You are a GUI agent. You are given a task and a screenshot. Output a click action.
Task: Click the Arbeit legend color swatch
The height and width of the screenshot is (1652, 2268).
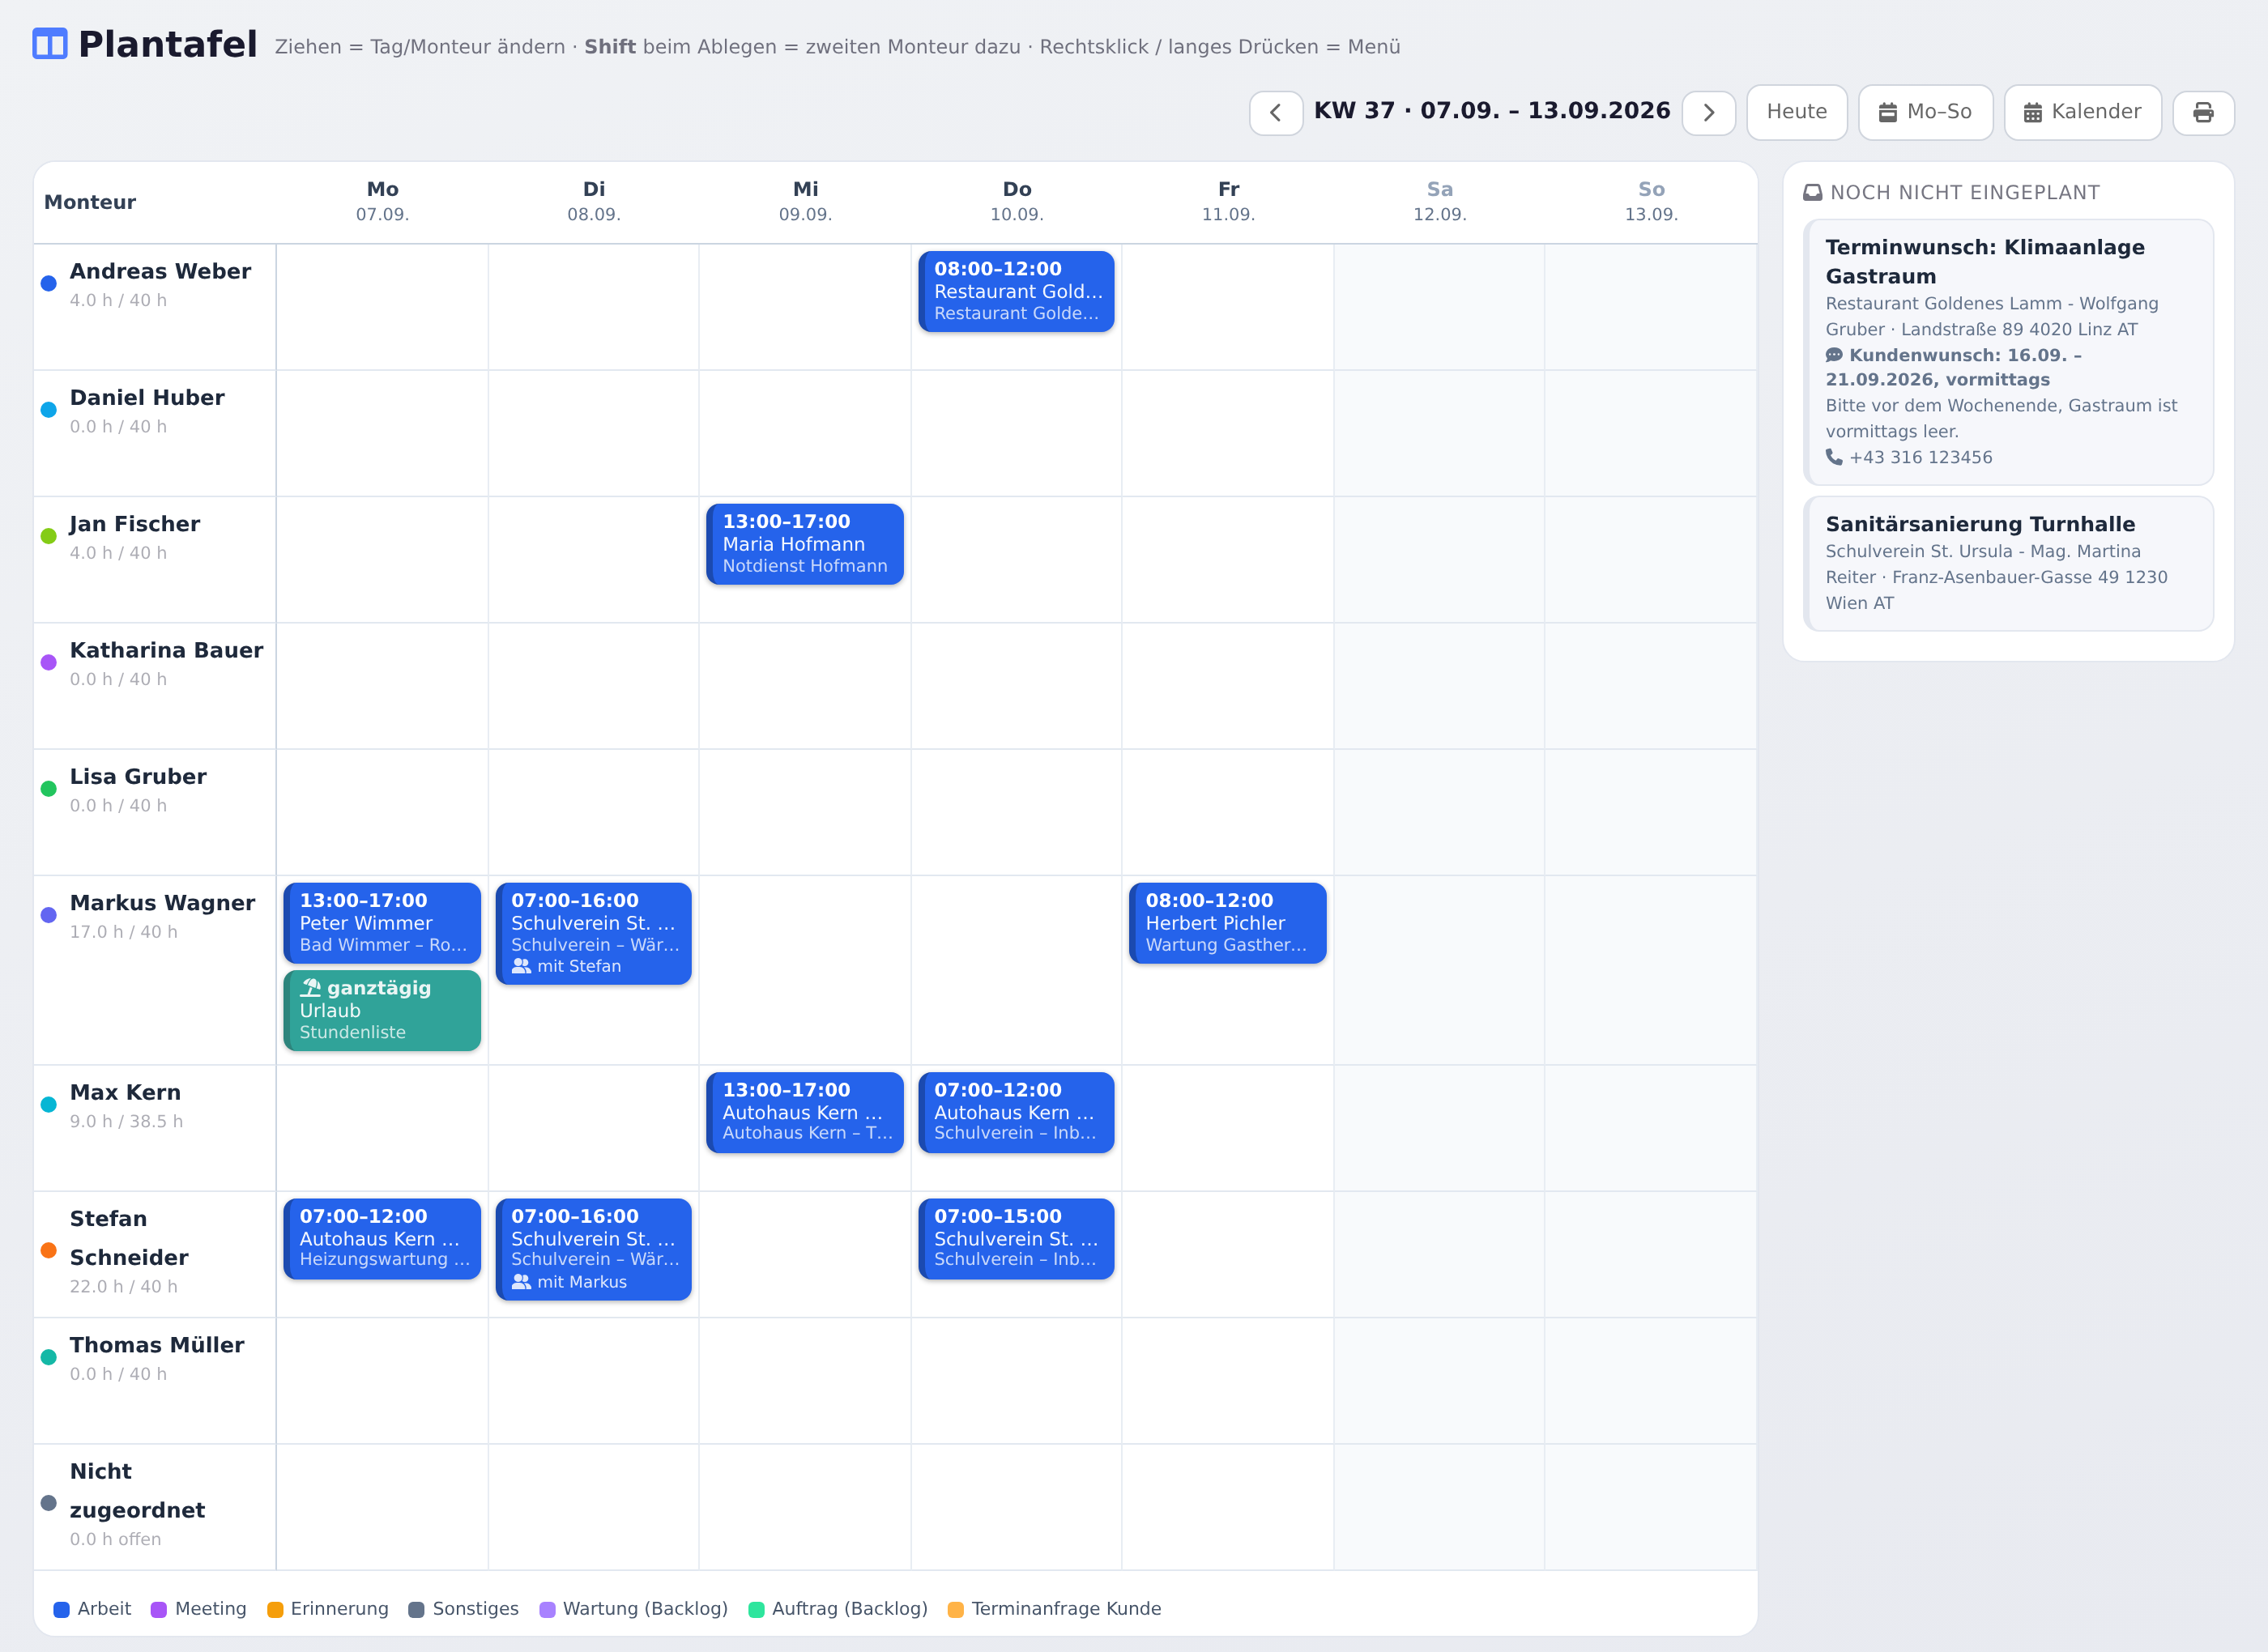pyautogui.click(x=61, y=1609)
